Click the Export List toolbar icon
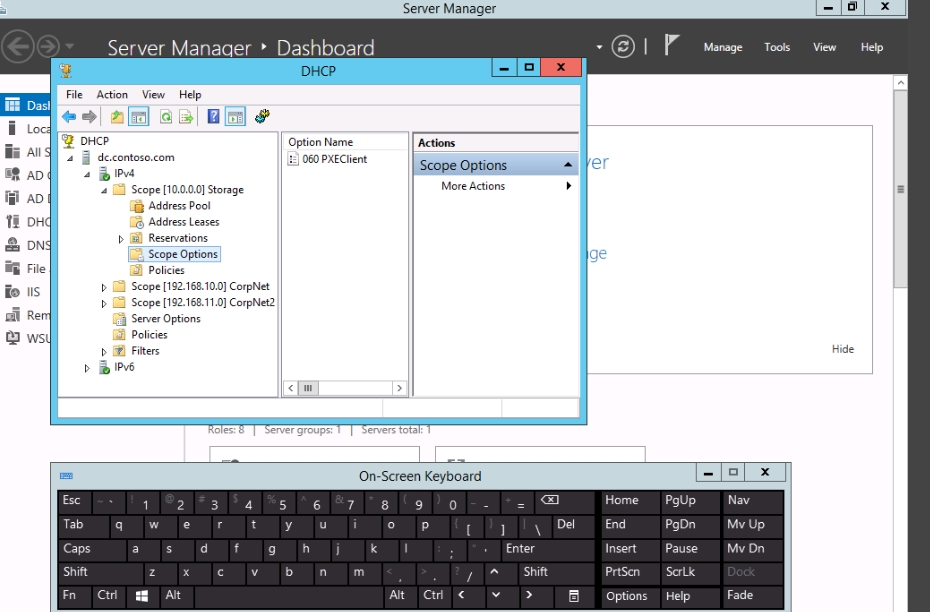Screen dimensions: 930x612 [186, 117]
